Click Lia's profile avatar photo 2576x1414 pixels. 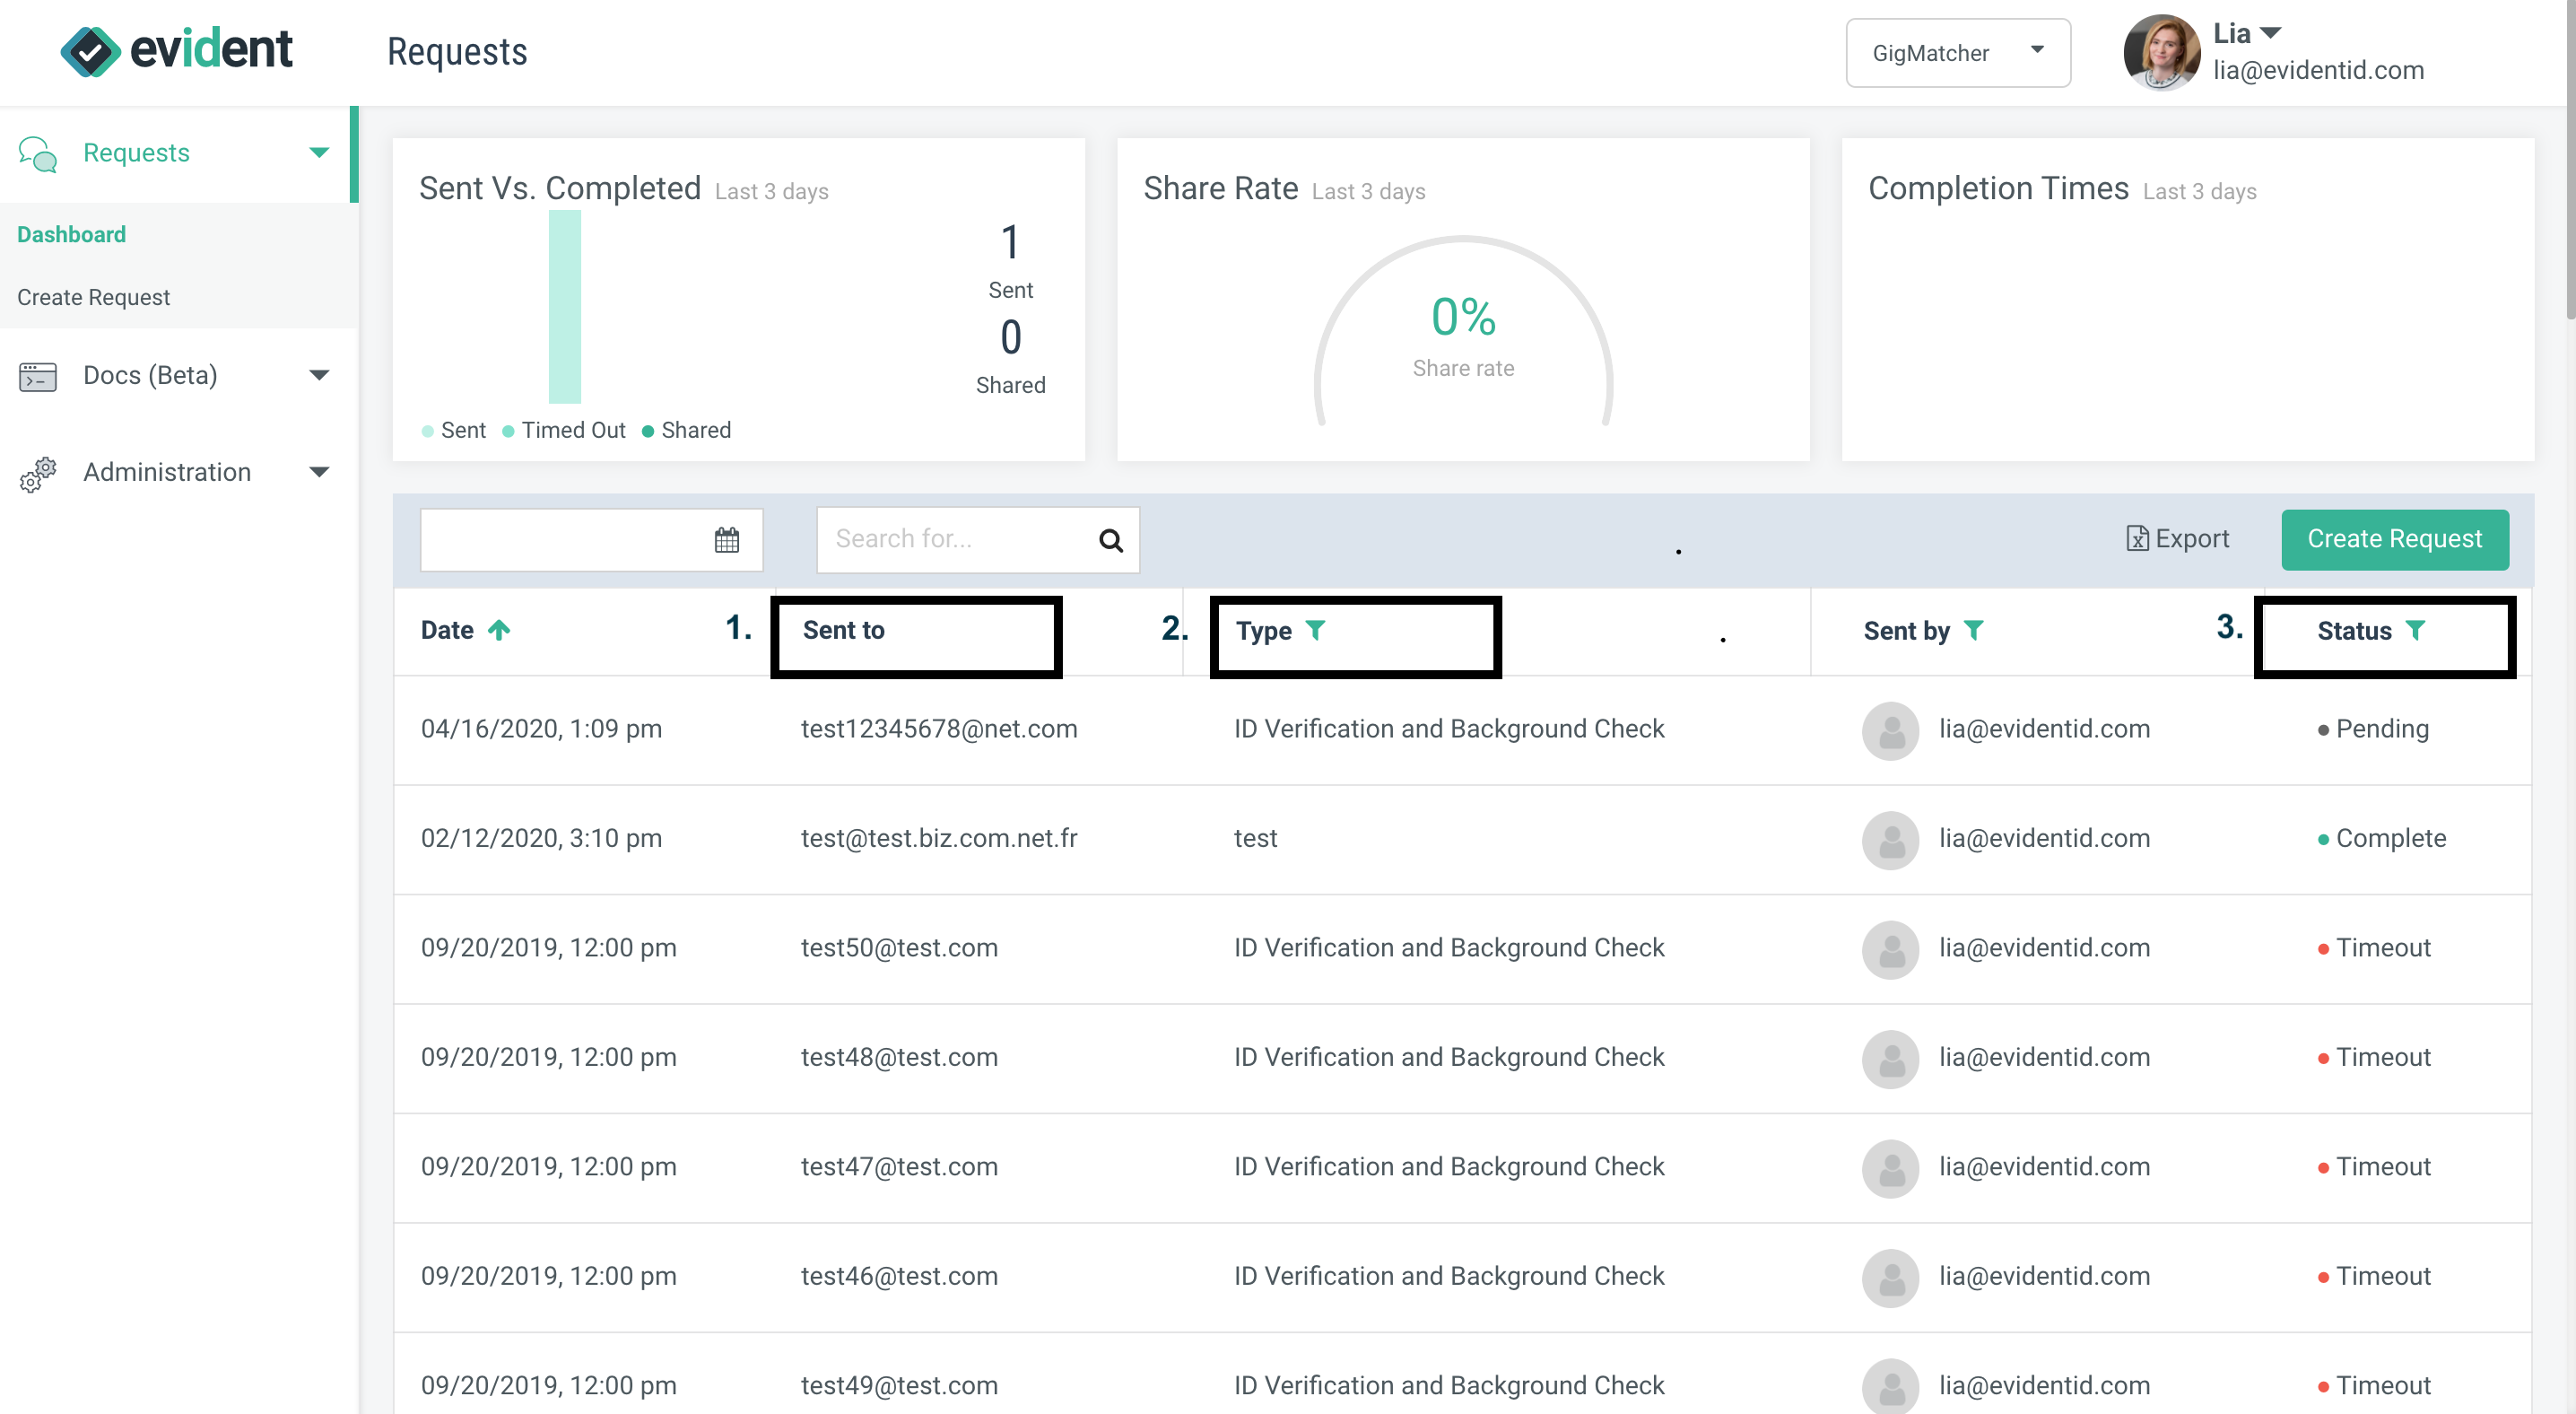[x=2161, y=52]
